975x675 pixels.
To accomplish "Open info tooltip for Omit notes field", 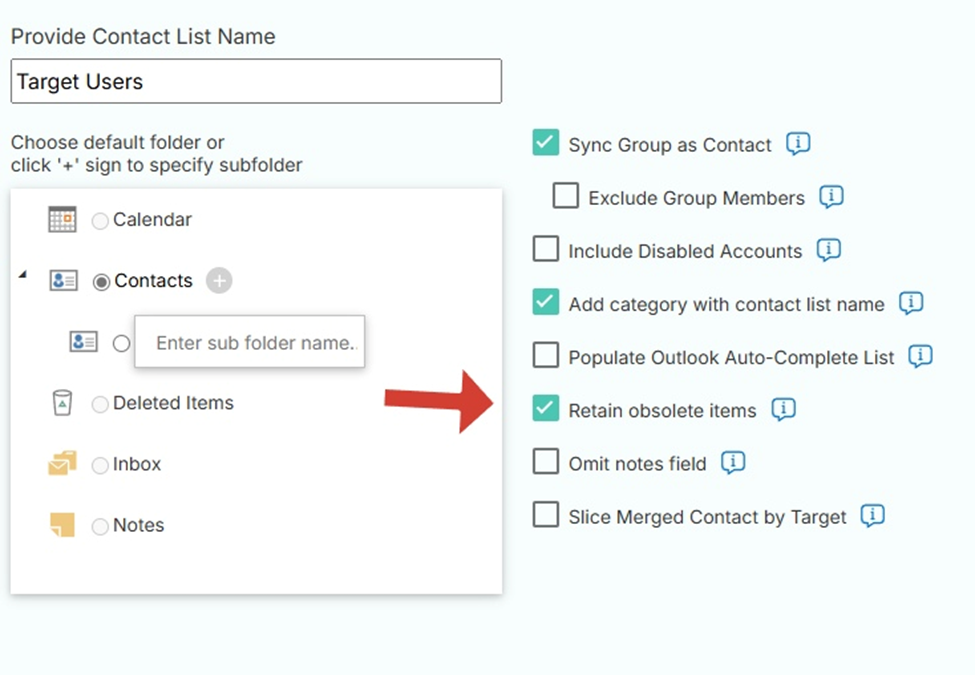I will (x=733, y=462).
